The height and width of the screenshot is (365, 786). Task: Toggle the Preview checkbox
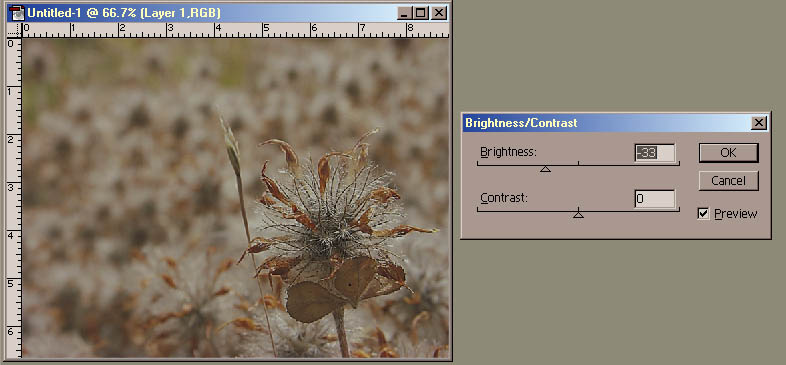[x=703, y=214]
